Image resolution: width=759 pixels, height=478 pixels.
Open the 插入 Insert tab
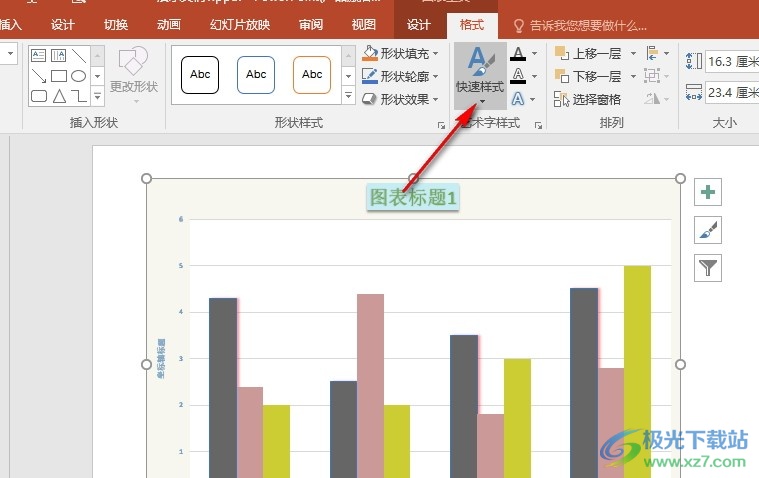click(10, 24)
